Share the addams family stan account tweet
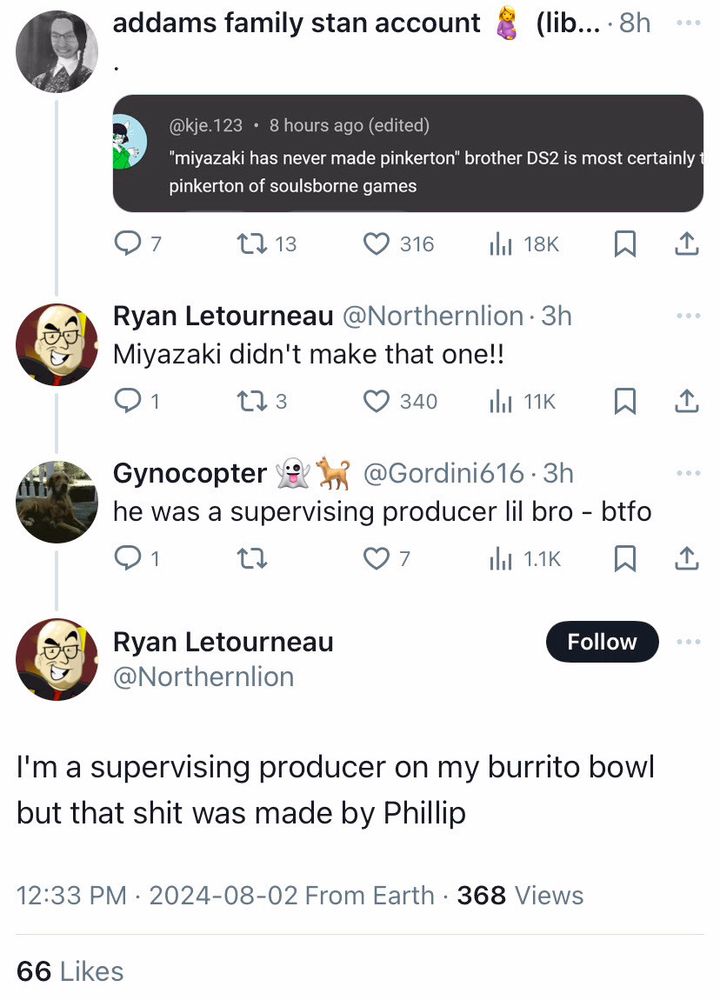 click(687, 243)
